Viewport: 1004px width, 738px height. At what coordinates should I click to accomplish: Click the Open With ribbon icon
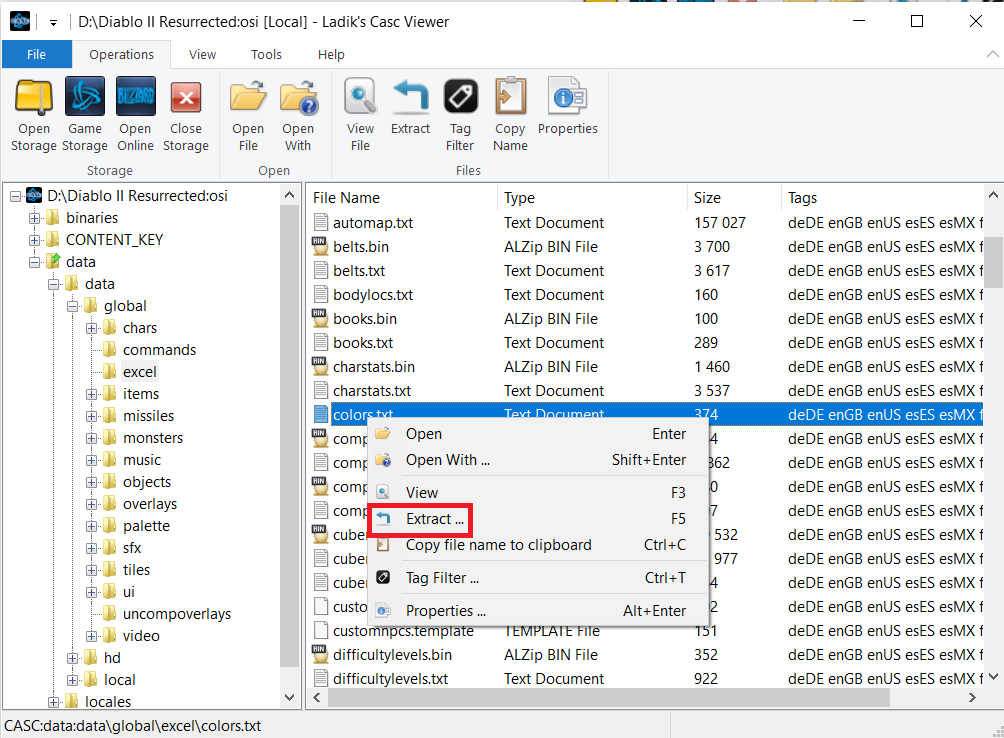tap(298, 97)
